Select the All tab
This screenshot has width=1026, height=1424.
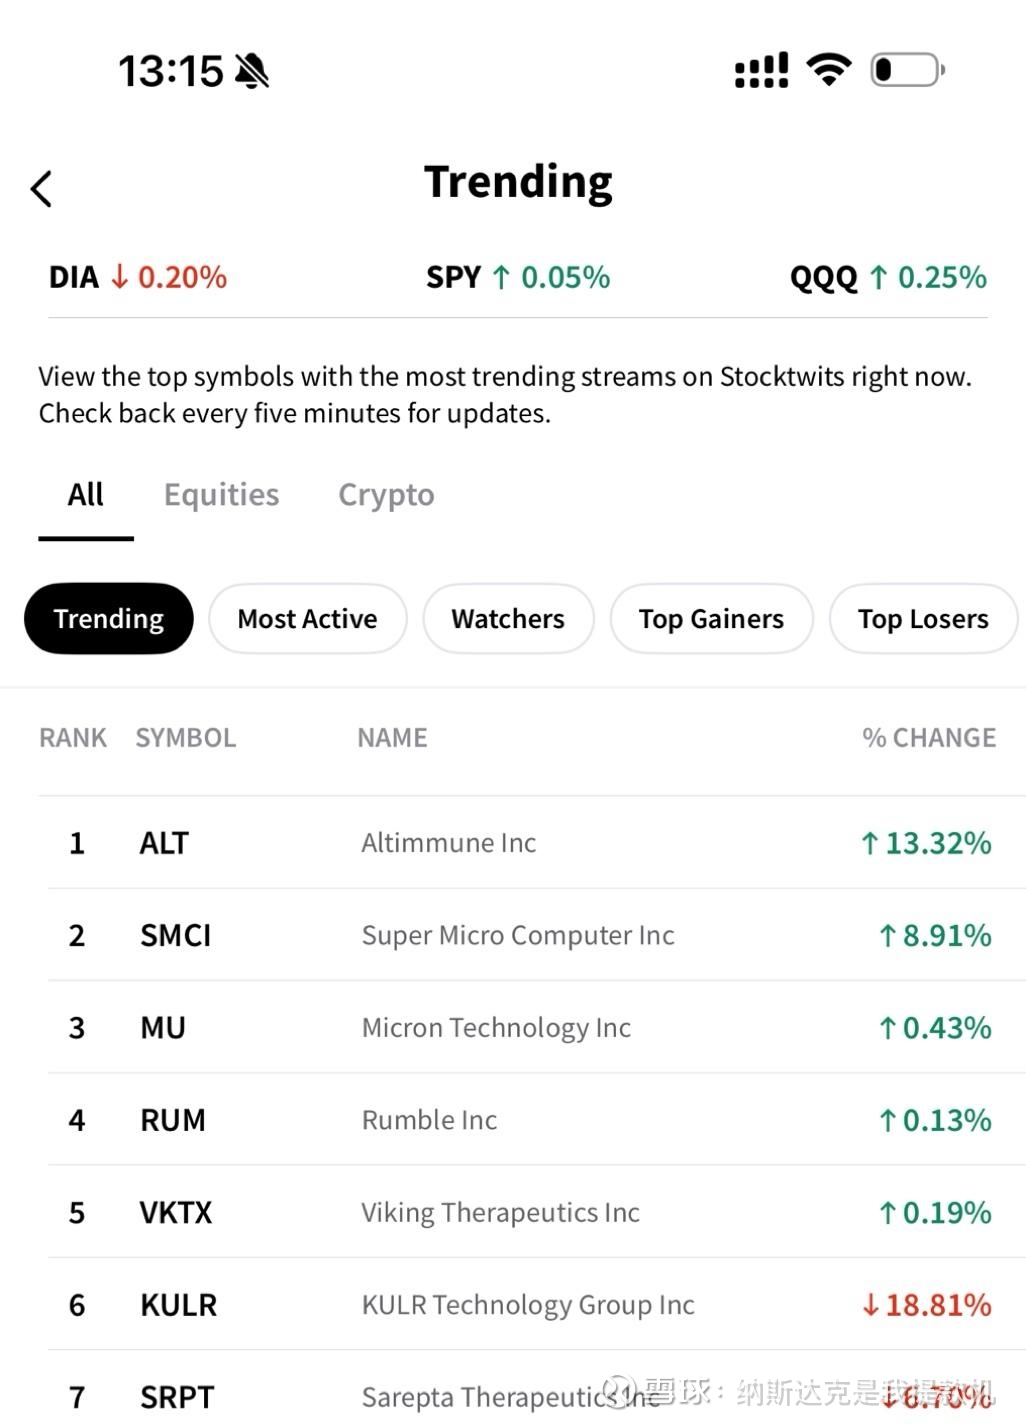pyautogui.click(x=86, y=495)
